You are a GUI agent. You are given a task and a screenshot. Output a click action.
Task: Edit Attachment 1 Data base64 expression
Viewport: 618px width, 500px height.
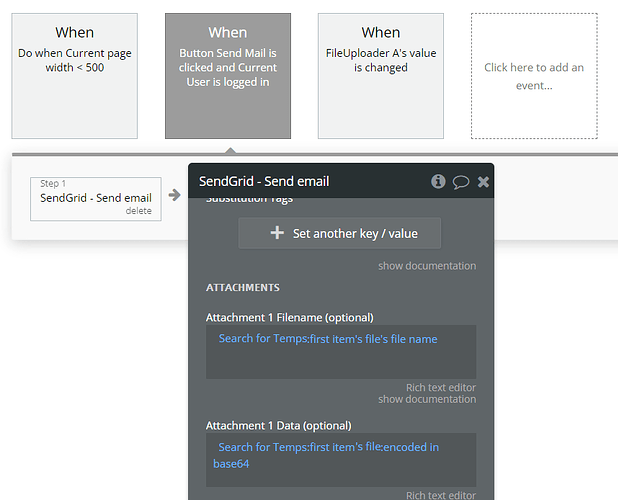pos(341,460)
